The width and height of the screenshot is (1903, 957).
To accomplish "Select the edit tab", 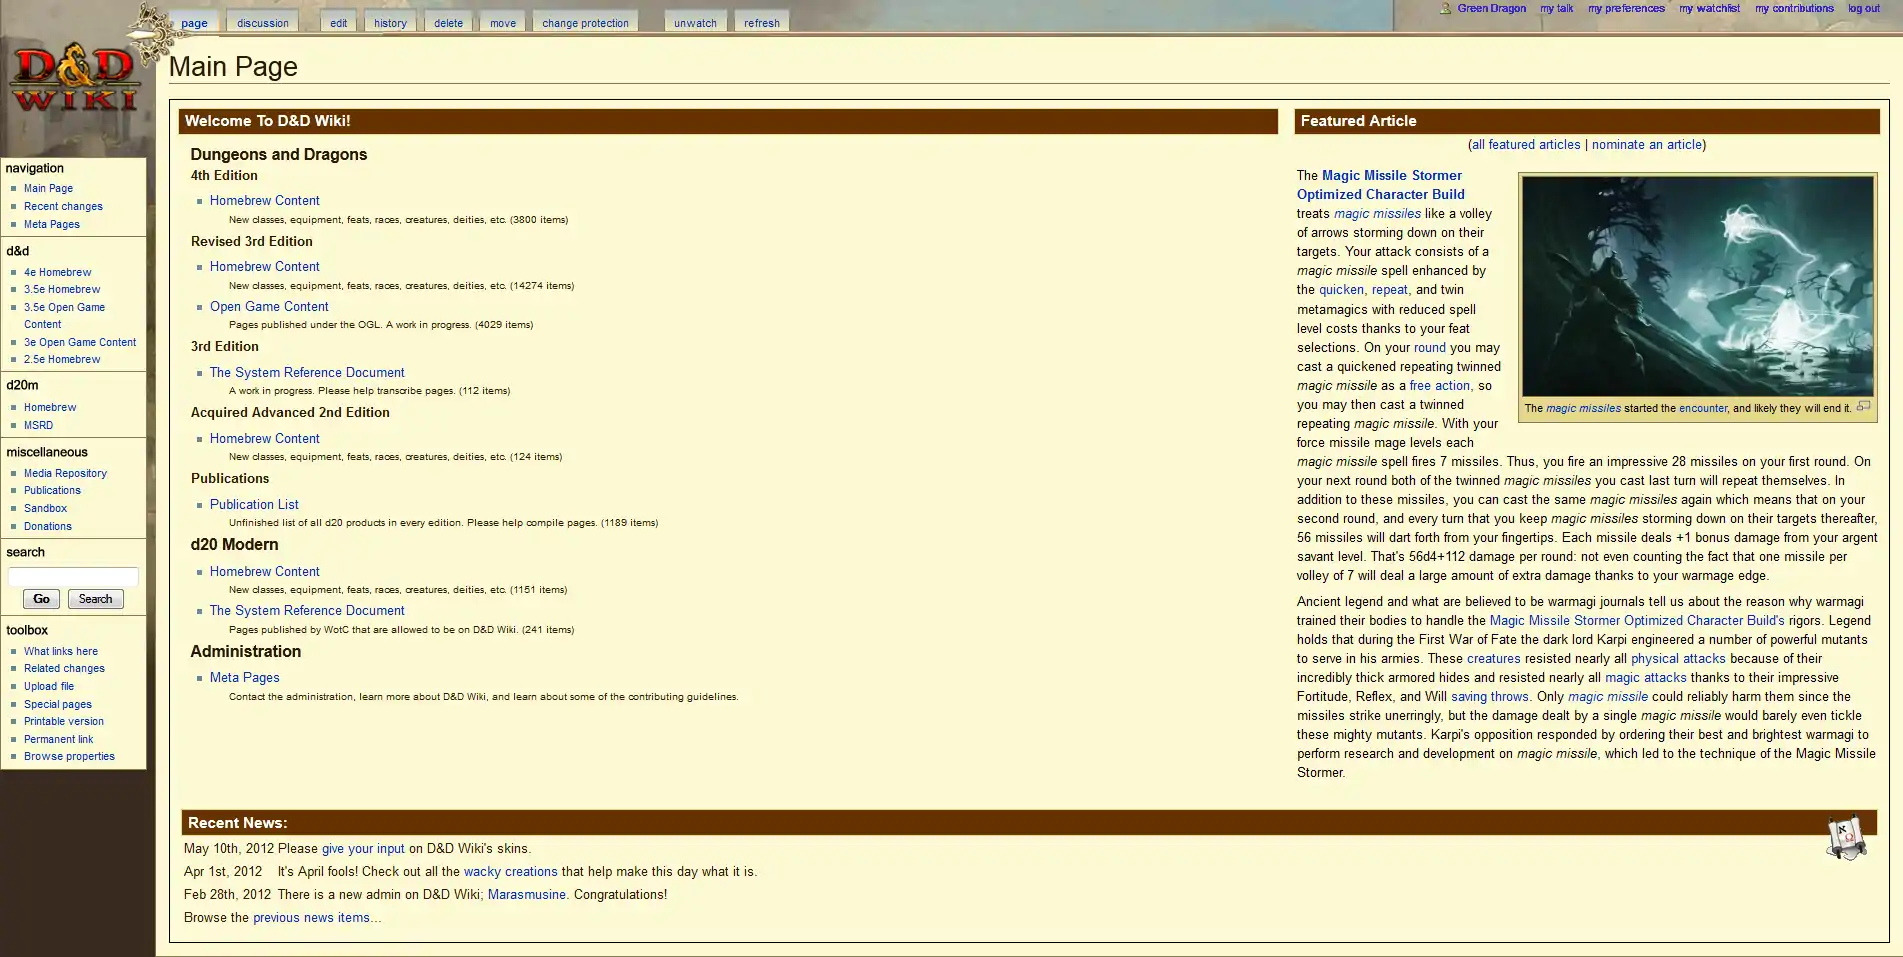I will (x=339, y=23).
